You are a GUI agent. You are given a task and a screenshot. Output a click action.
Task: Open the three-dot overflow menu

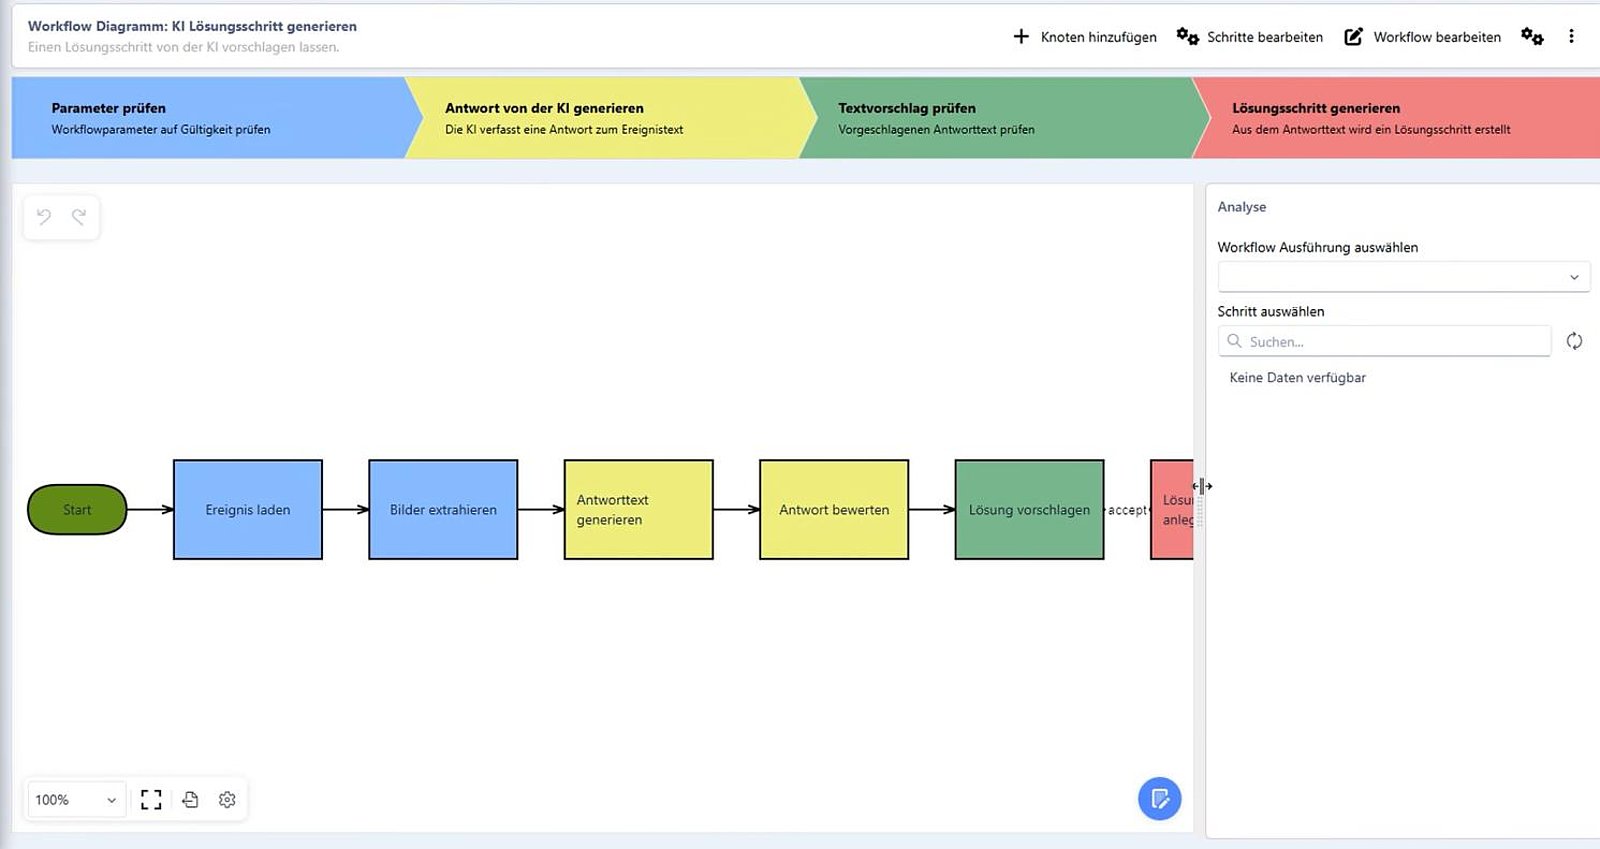tap(1571, 36)
